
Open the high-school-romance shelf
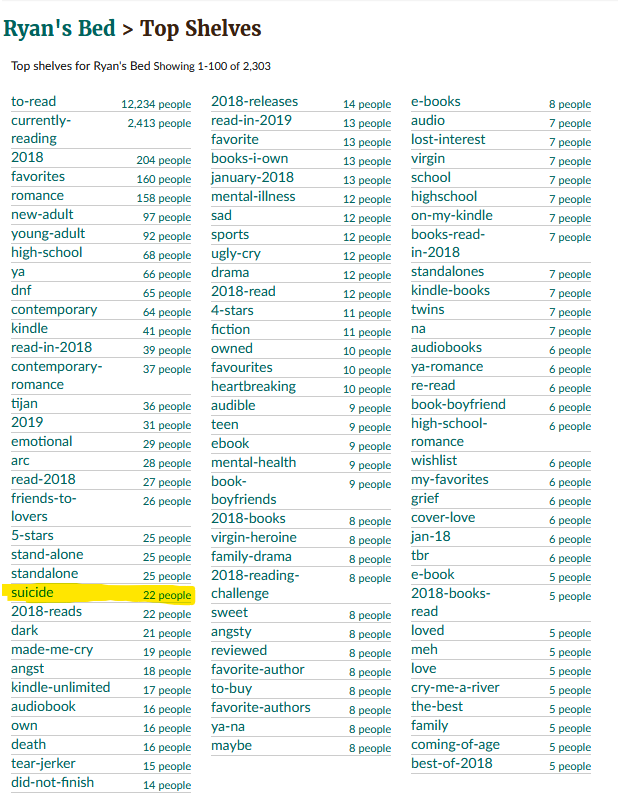click(x=449, y=433)
